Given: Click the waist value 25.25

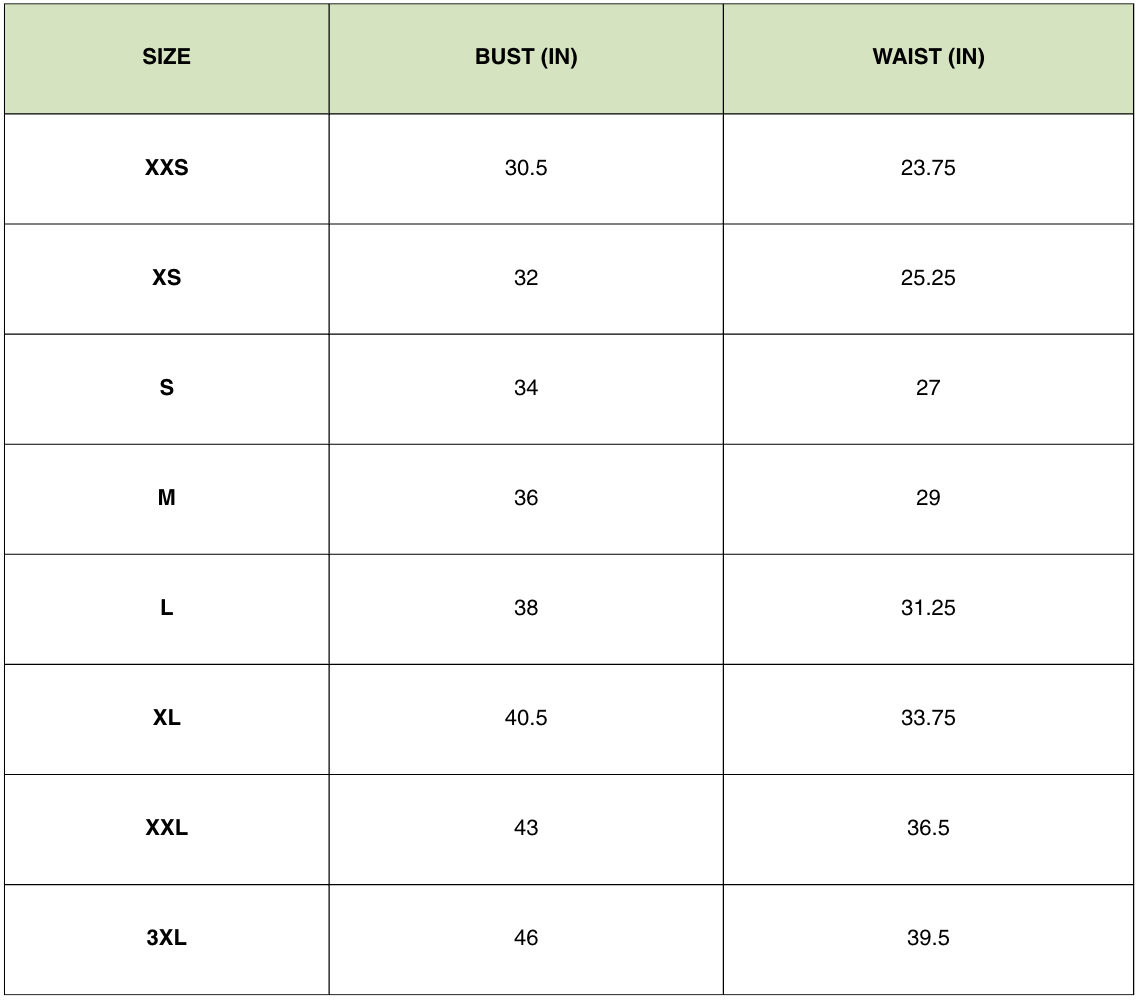Looking at the screenshot, I should 928,278.
